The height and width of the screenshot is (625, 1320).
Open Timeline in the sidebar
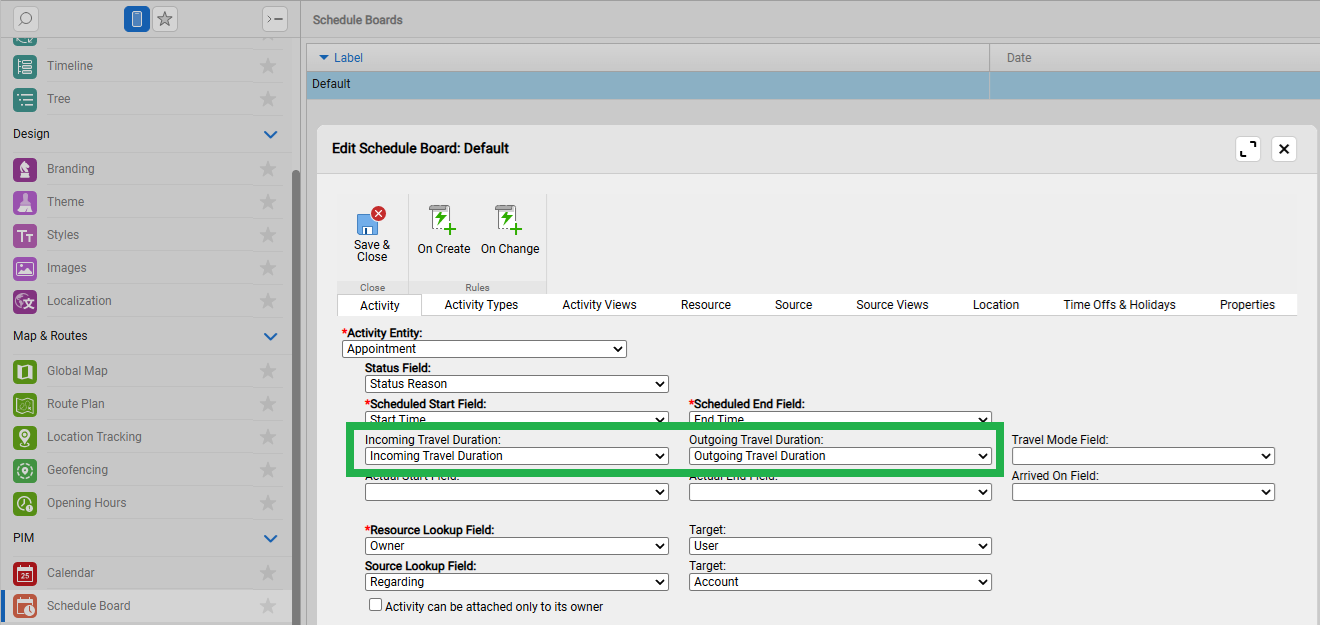pyautogui.click(x=69, y=66)
